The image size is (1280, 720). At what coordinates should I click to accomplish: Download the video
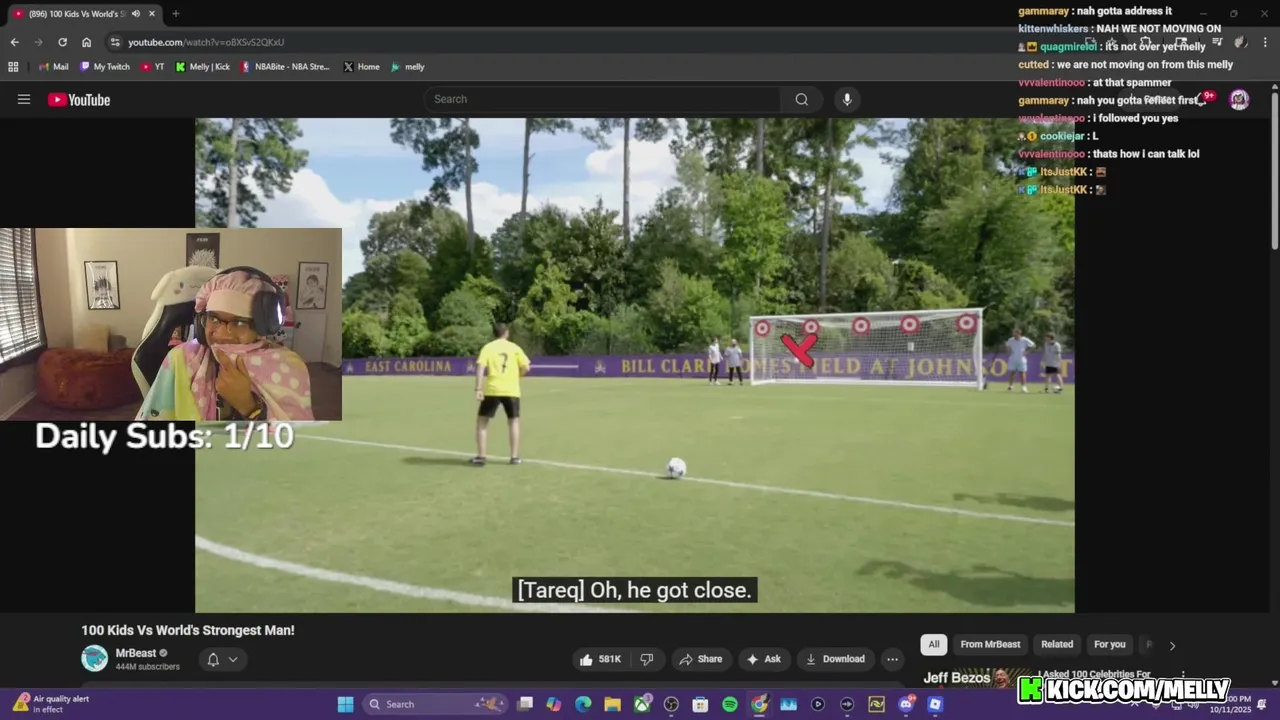835,659
